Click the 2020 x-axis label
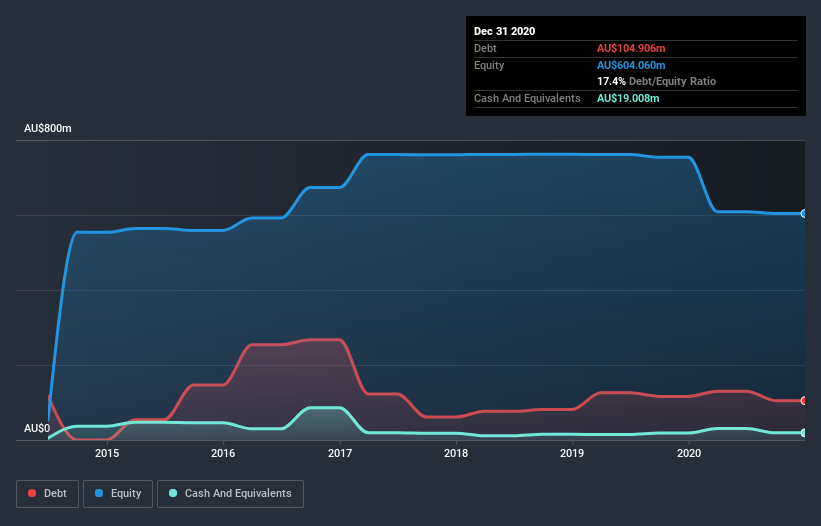The image size is (821, 526). click(x=689, y=453)
